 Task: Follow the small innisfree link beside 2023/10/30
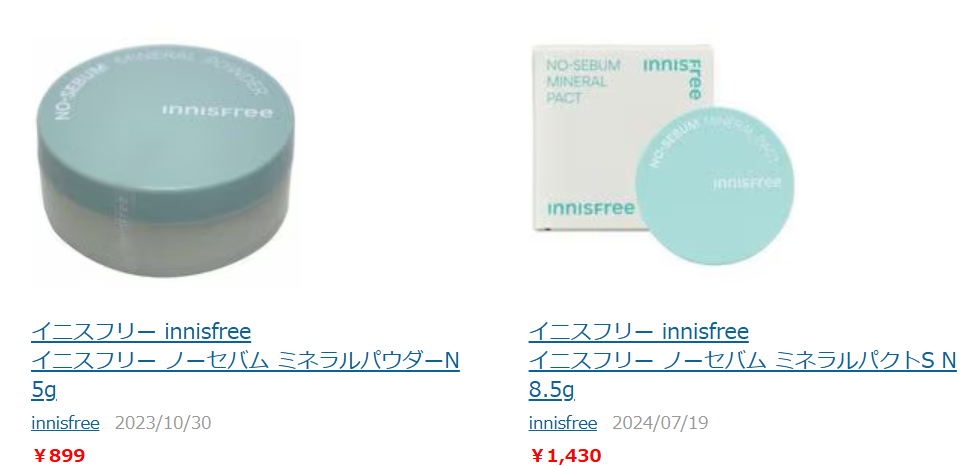65,424
